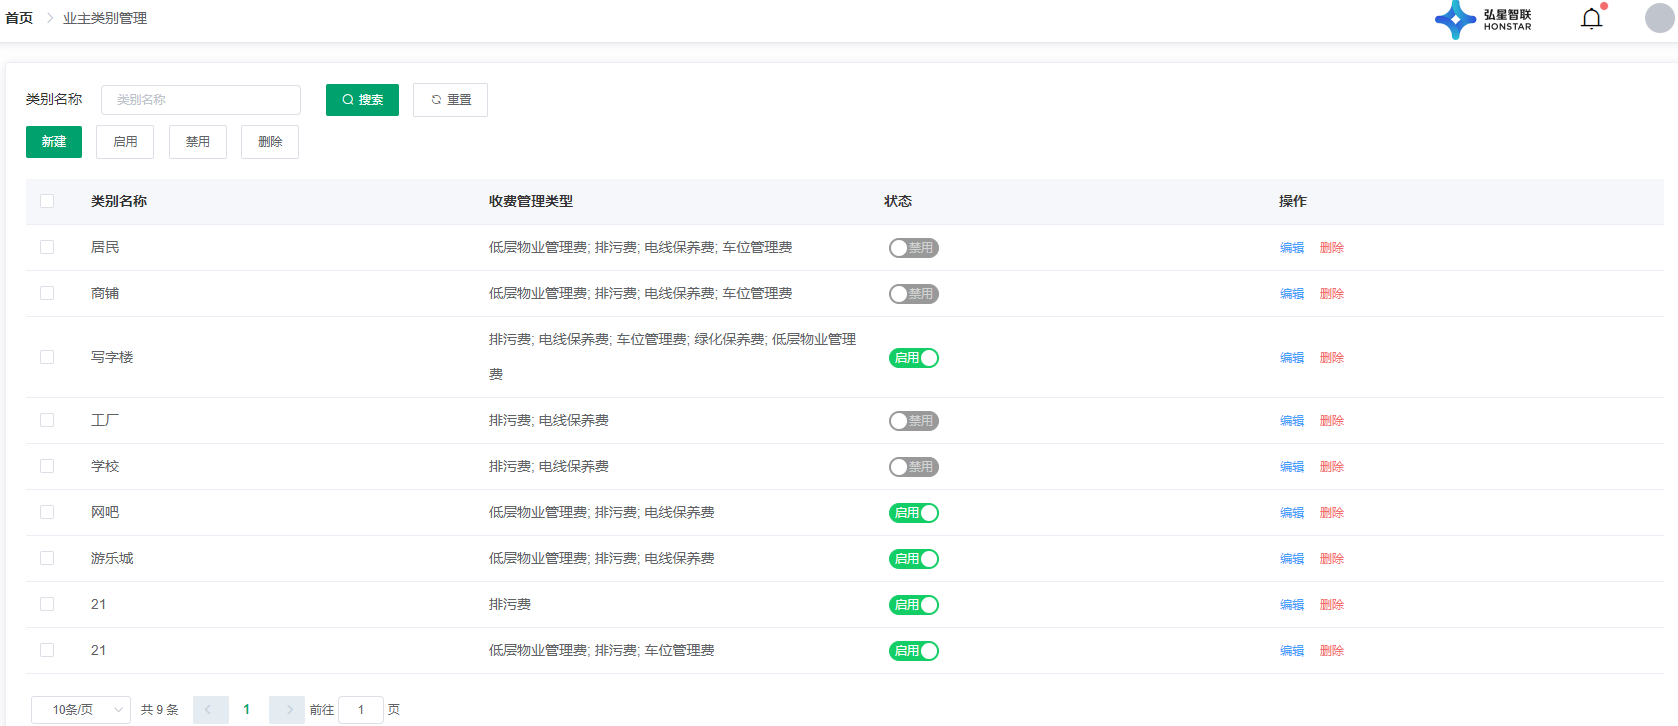This screenshot has width=1678, height=726.
Task: Click the 首页 breadcrumb link
Action: click(x=19, y=19)
